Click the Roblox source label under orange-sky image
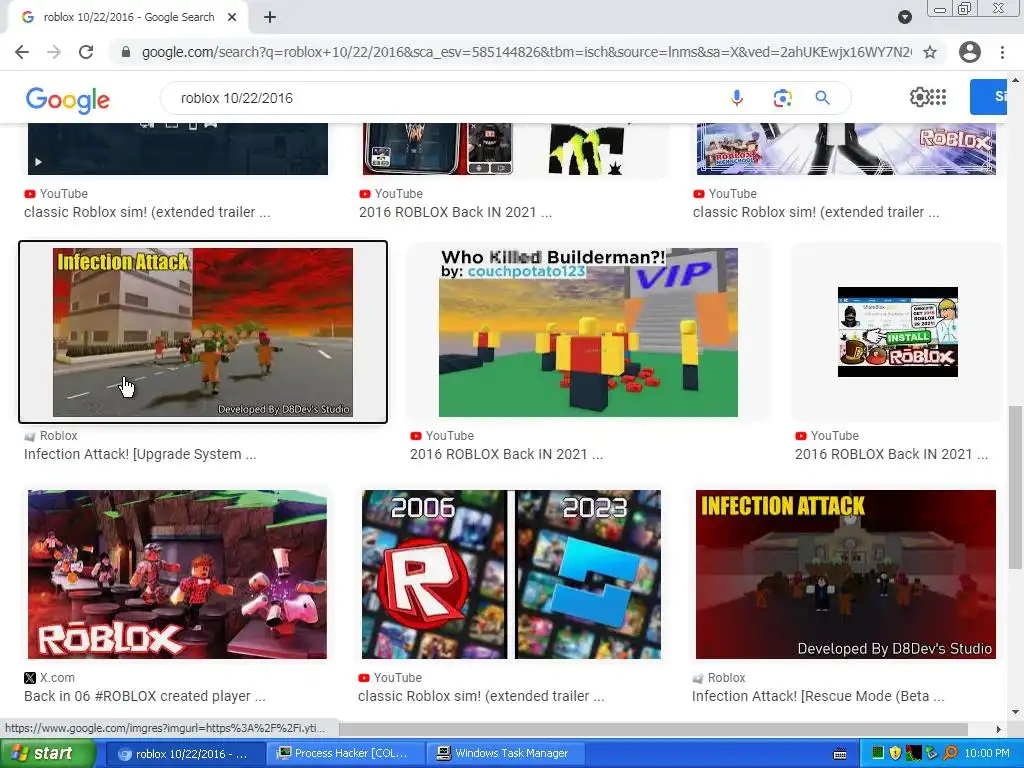 click(x=51, y=436)
